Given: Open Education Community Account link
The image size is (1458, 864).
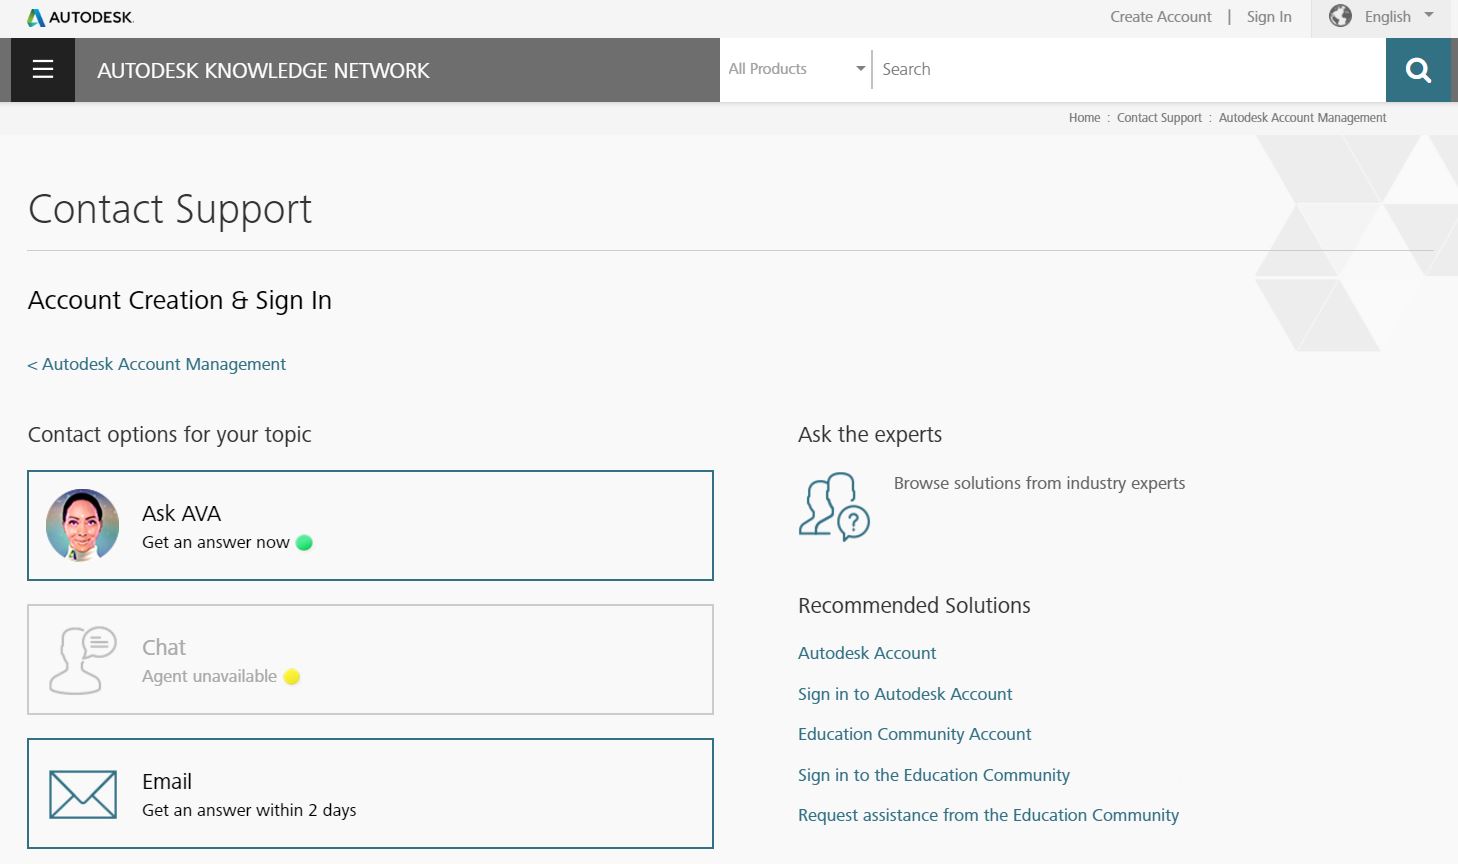Looking at the screenshot, I should click(914, 734).
